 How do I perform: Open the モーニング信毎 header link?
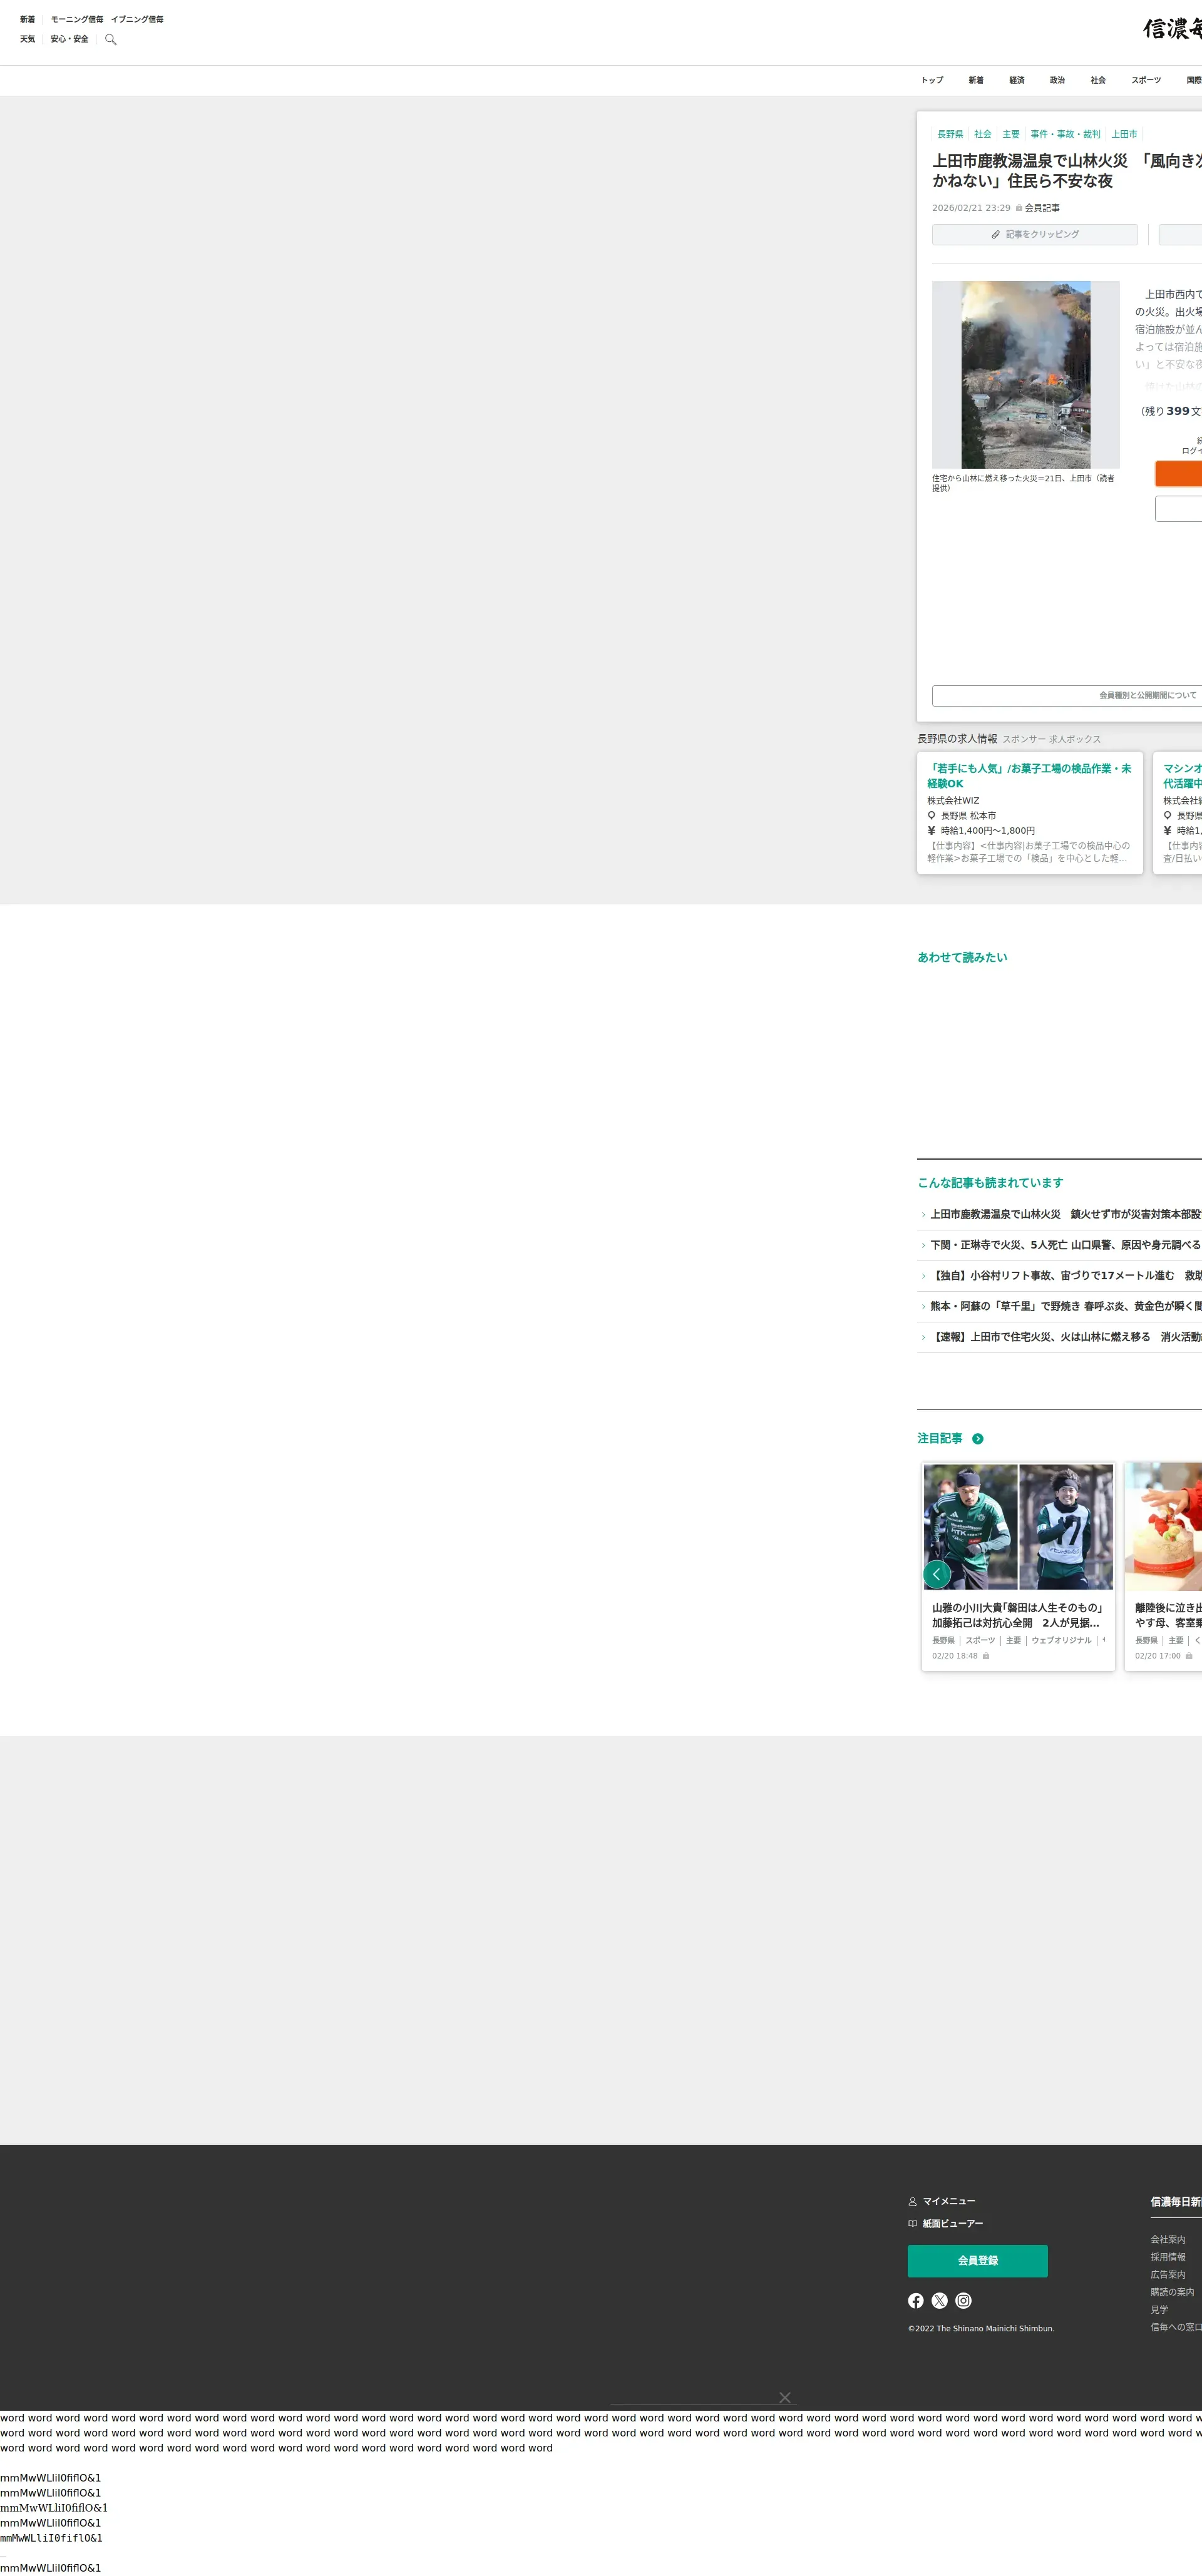[x=77, y=20]
